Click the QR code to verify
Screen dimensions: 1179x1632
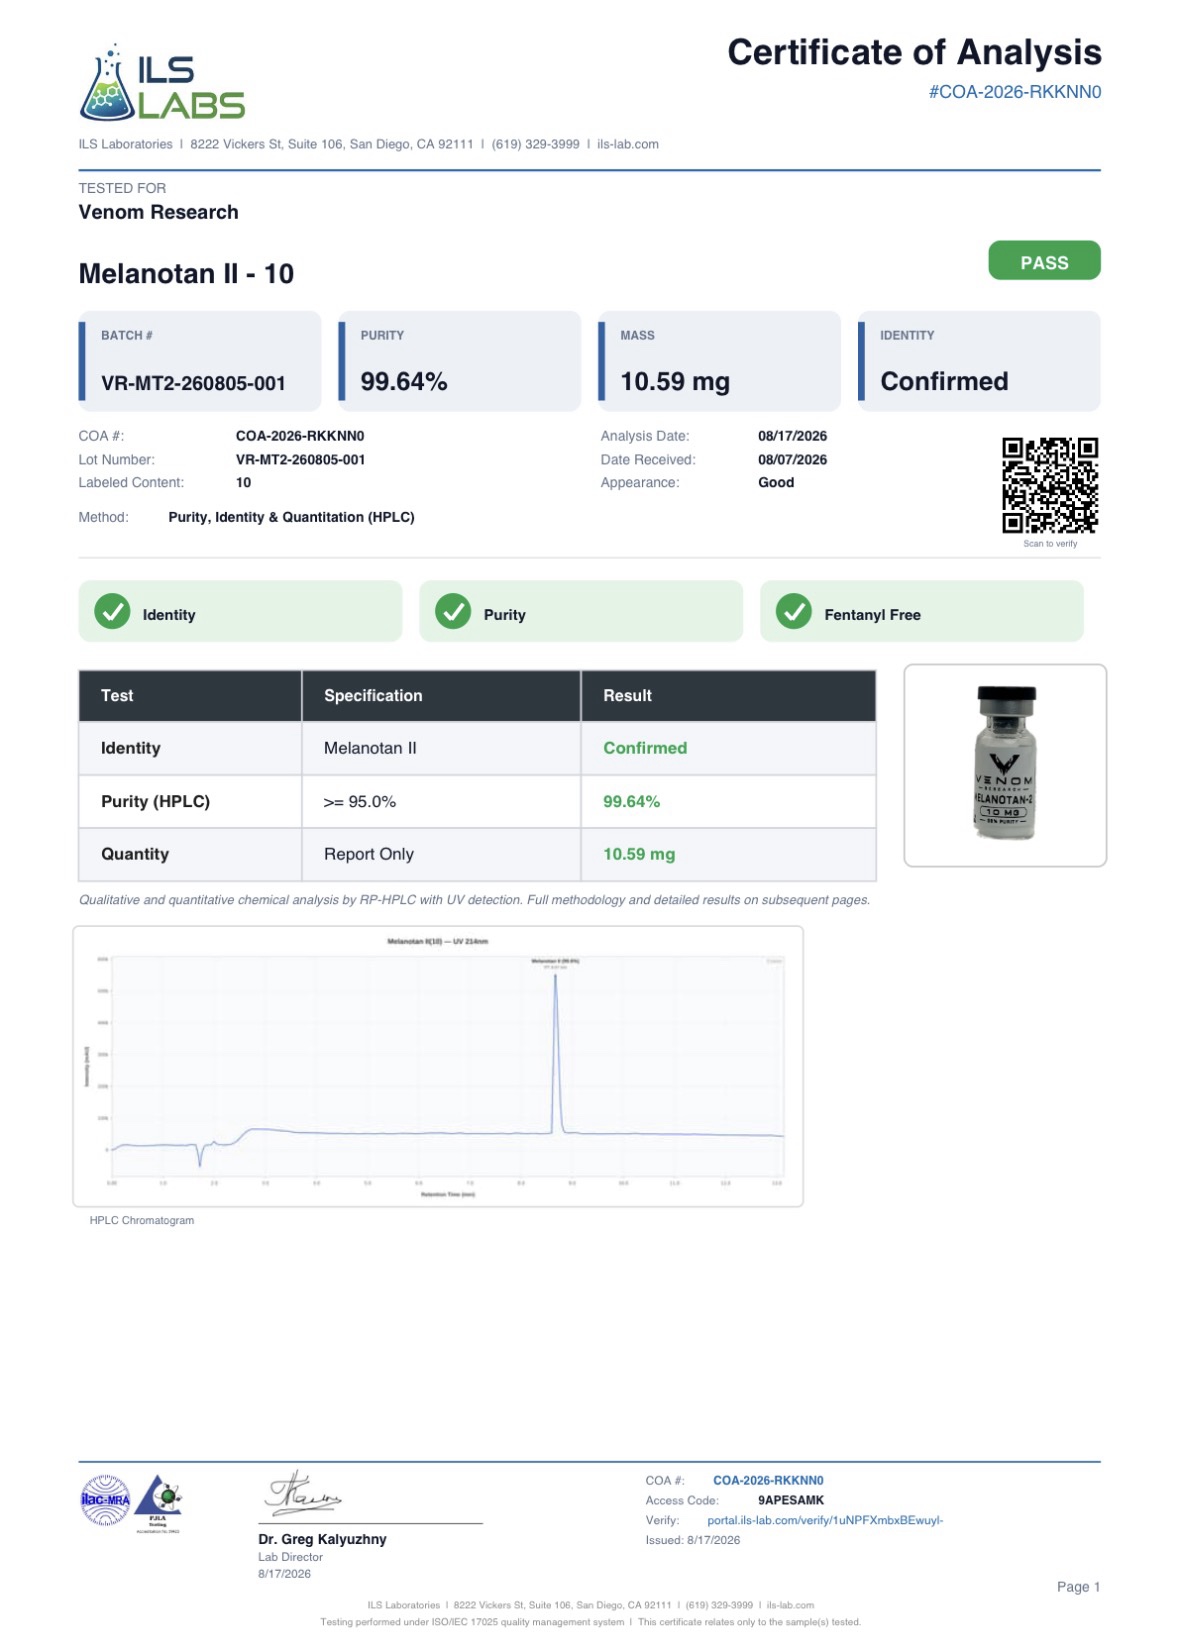pos(1050,485)
